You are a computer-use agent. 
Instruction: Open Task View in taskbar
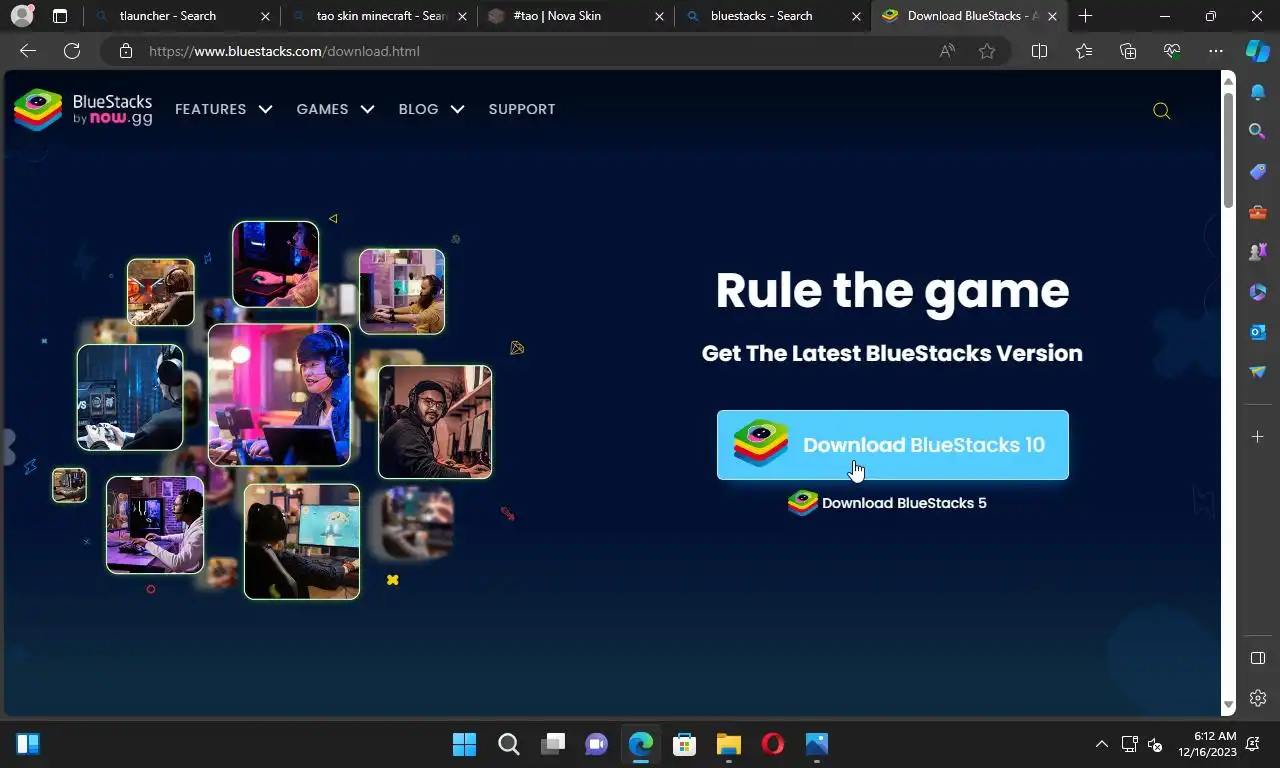[553, 744]
